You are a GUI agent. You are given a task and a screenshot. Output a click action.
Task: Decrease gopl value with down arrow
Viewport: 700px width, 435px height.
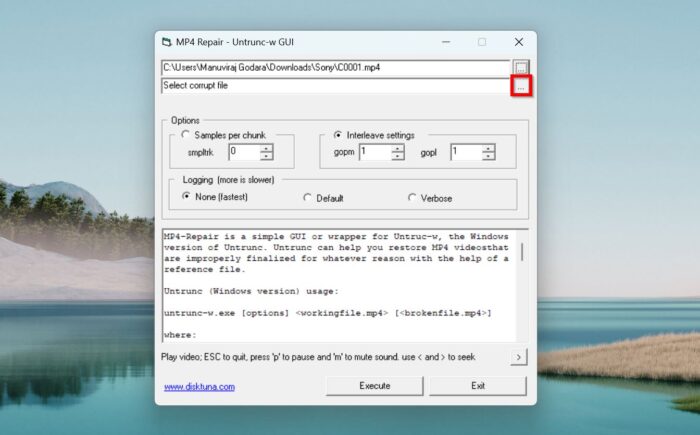click(488, 156)
